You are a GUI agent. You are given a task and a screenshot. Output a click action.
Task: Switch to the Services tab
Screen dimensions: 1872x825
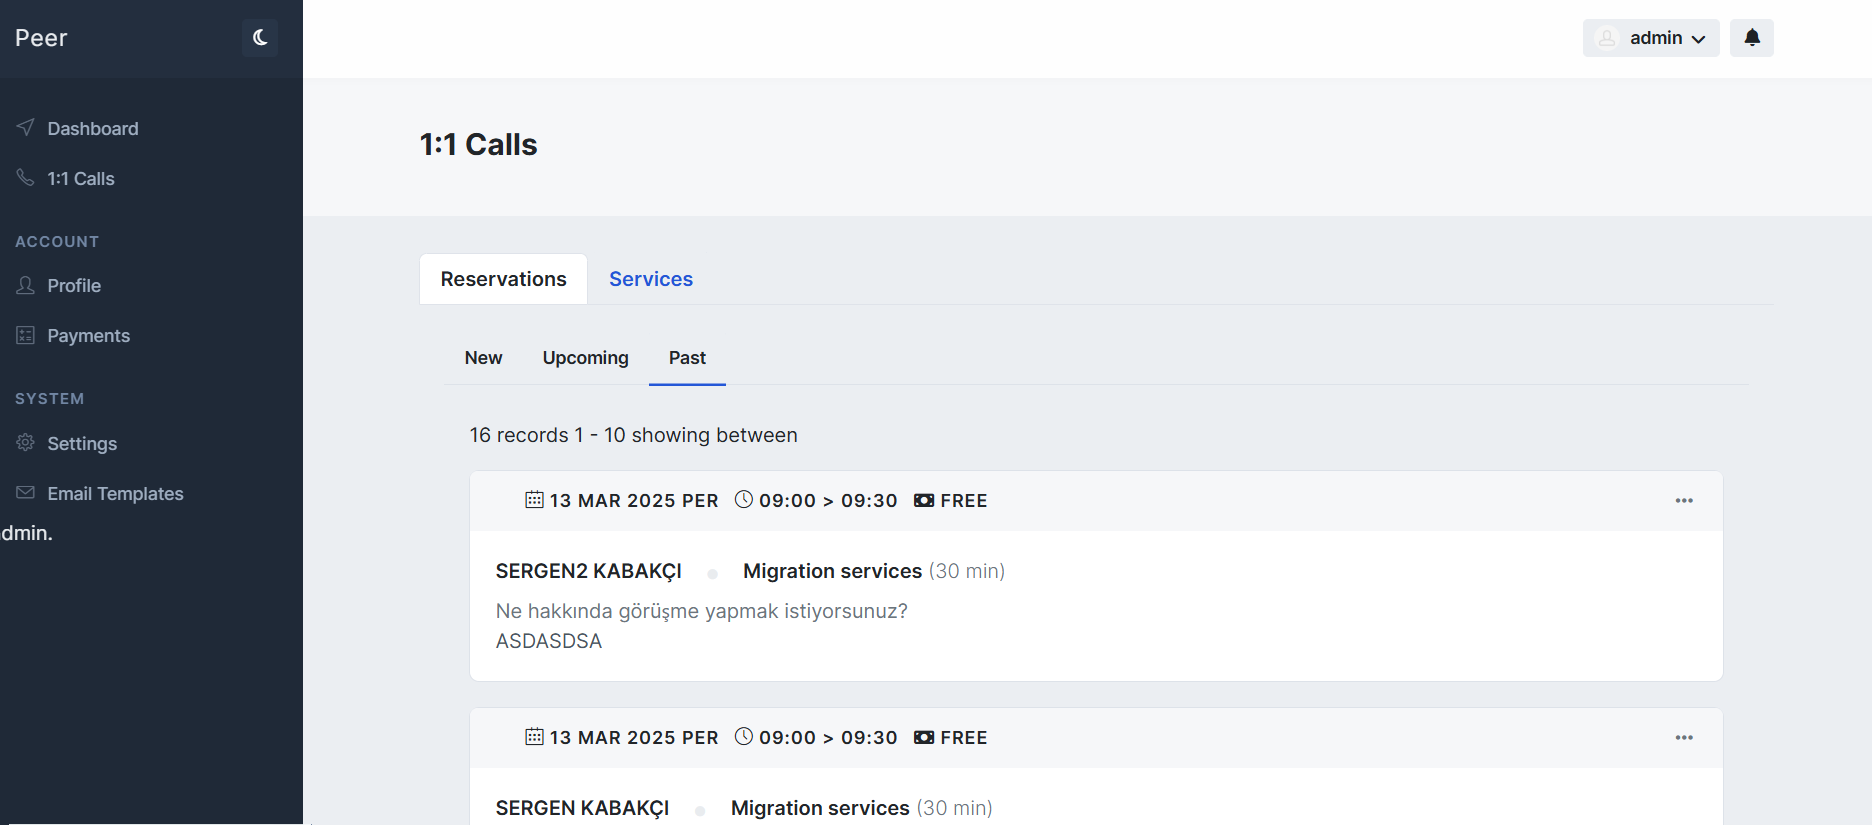651,279
